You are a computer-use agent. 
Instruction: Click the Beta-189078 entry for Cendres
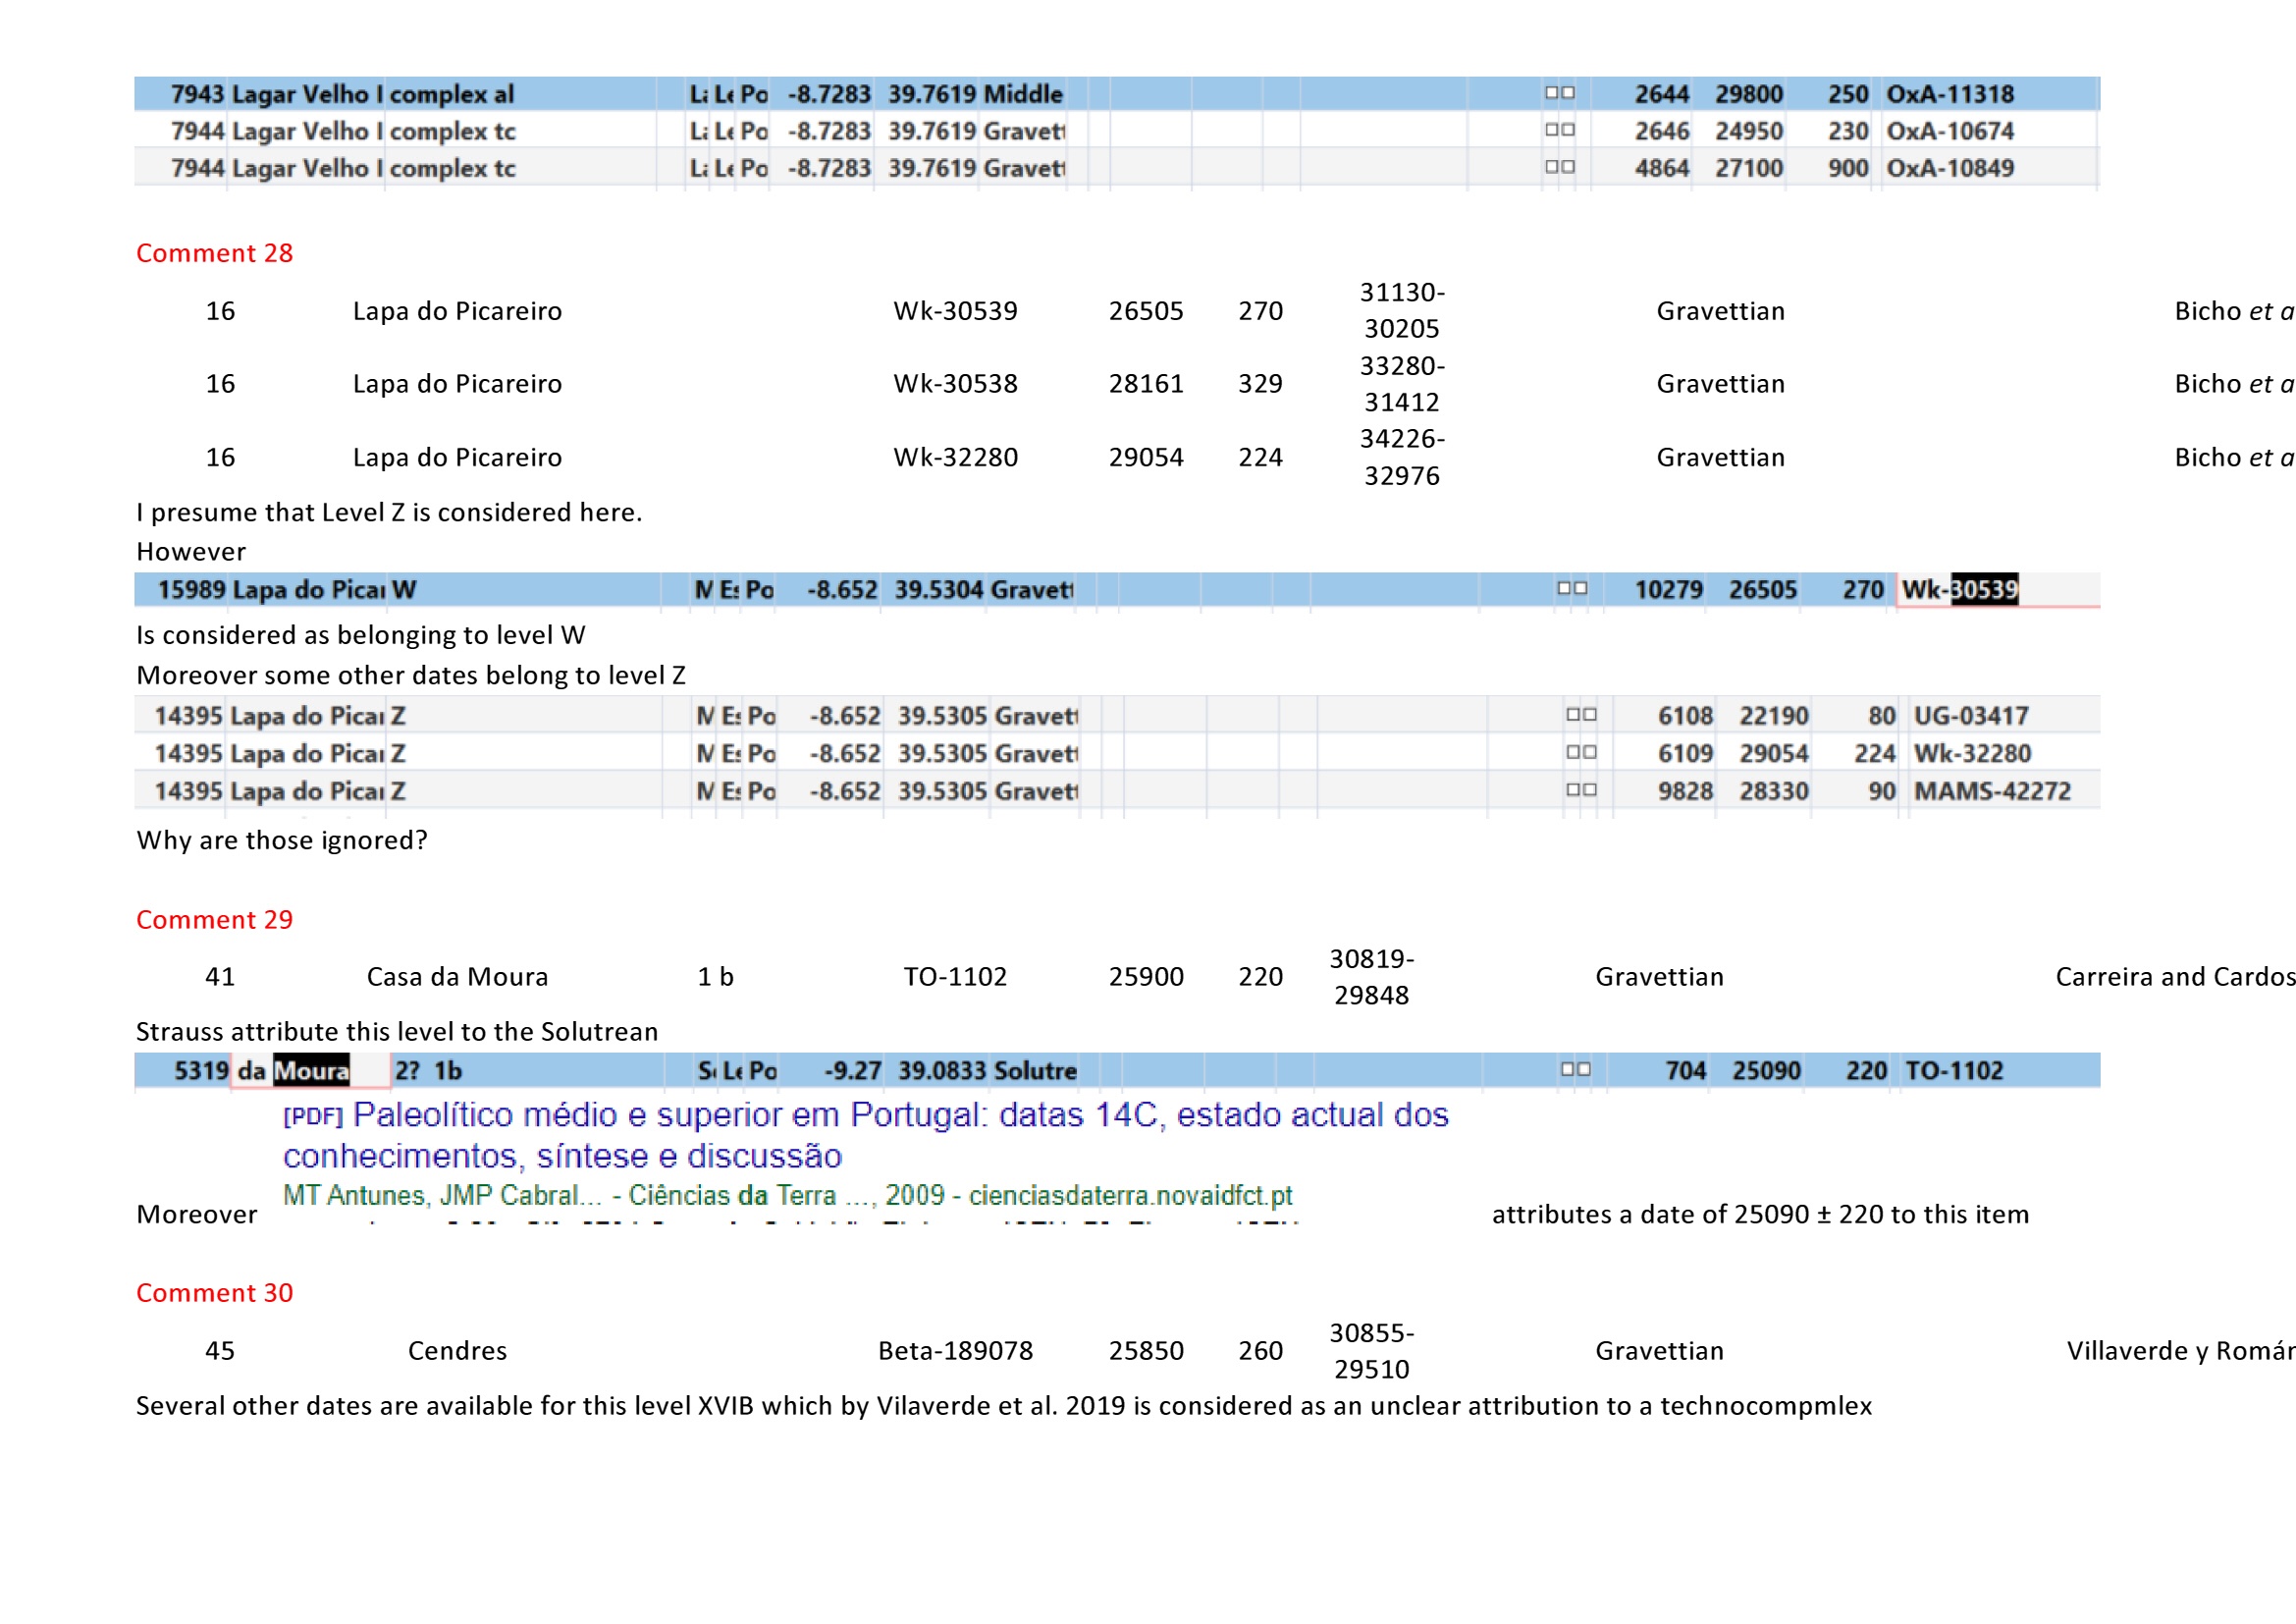[x=955, y=1351]
